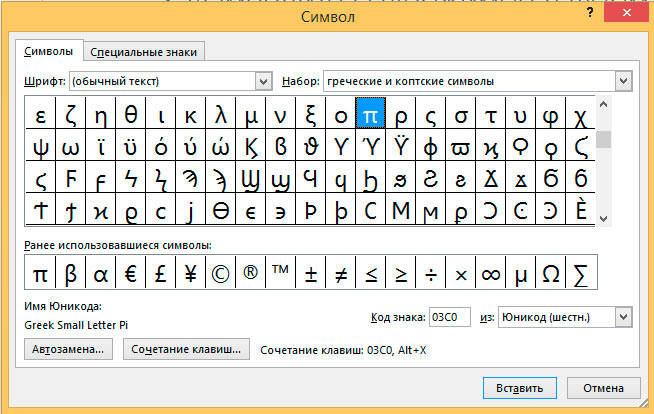Screen dimensions: 654x414
Task: Pick the capital Omega Ω symbol
Action: [x=551, y=273]
